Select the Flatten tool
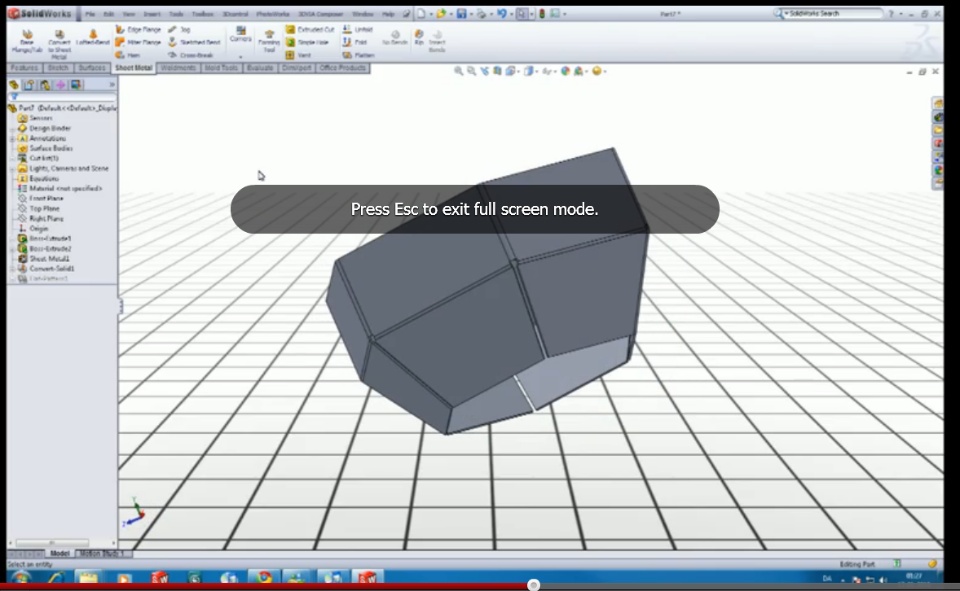 click(x=358, y=55)
